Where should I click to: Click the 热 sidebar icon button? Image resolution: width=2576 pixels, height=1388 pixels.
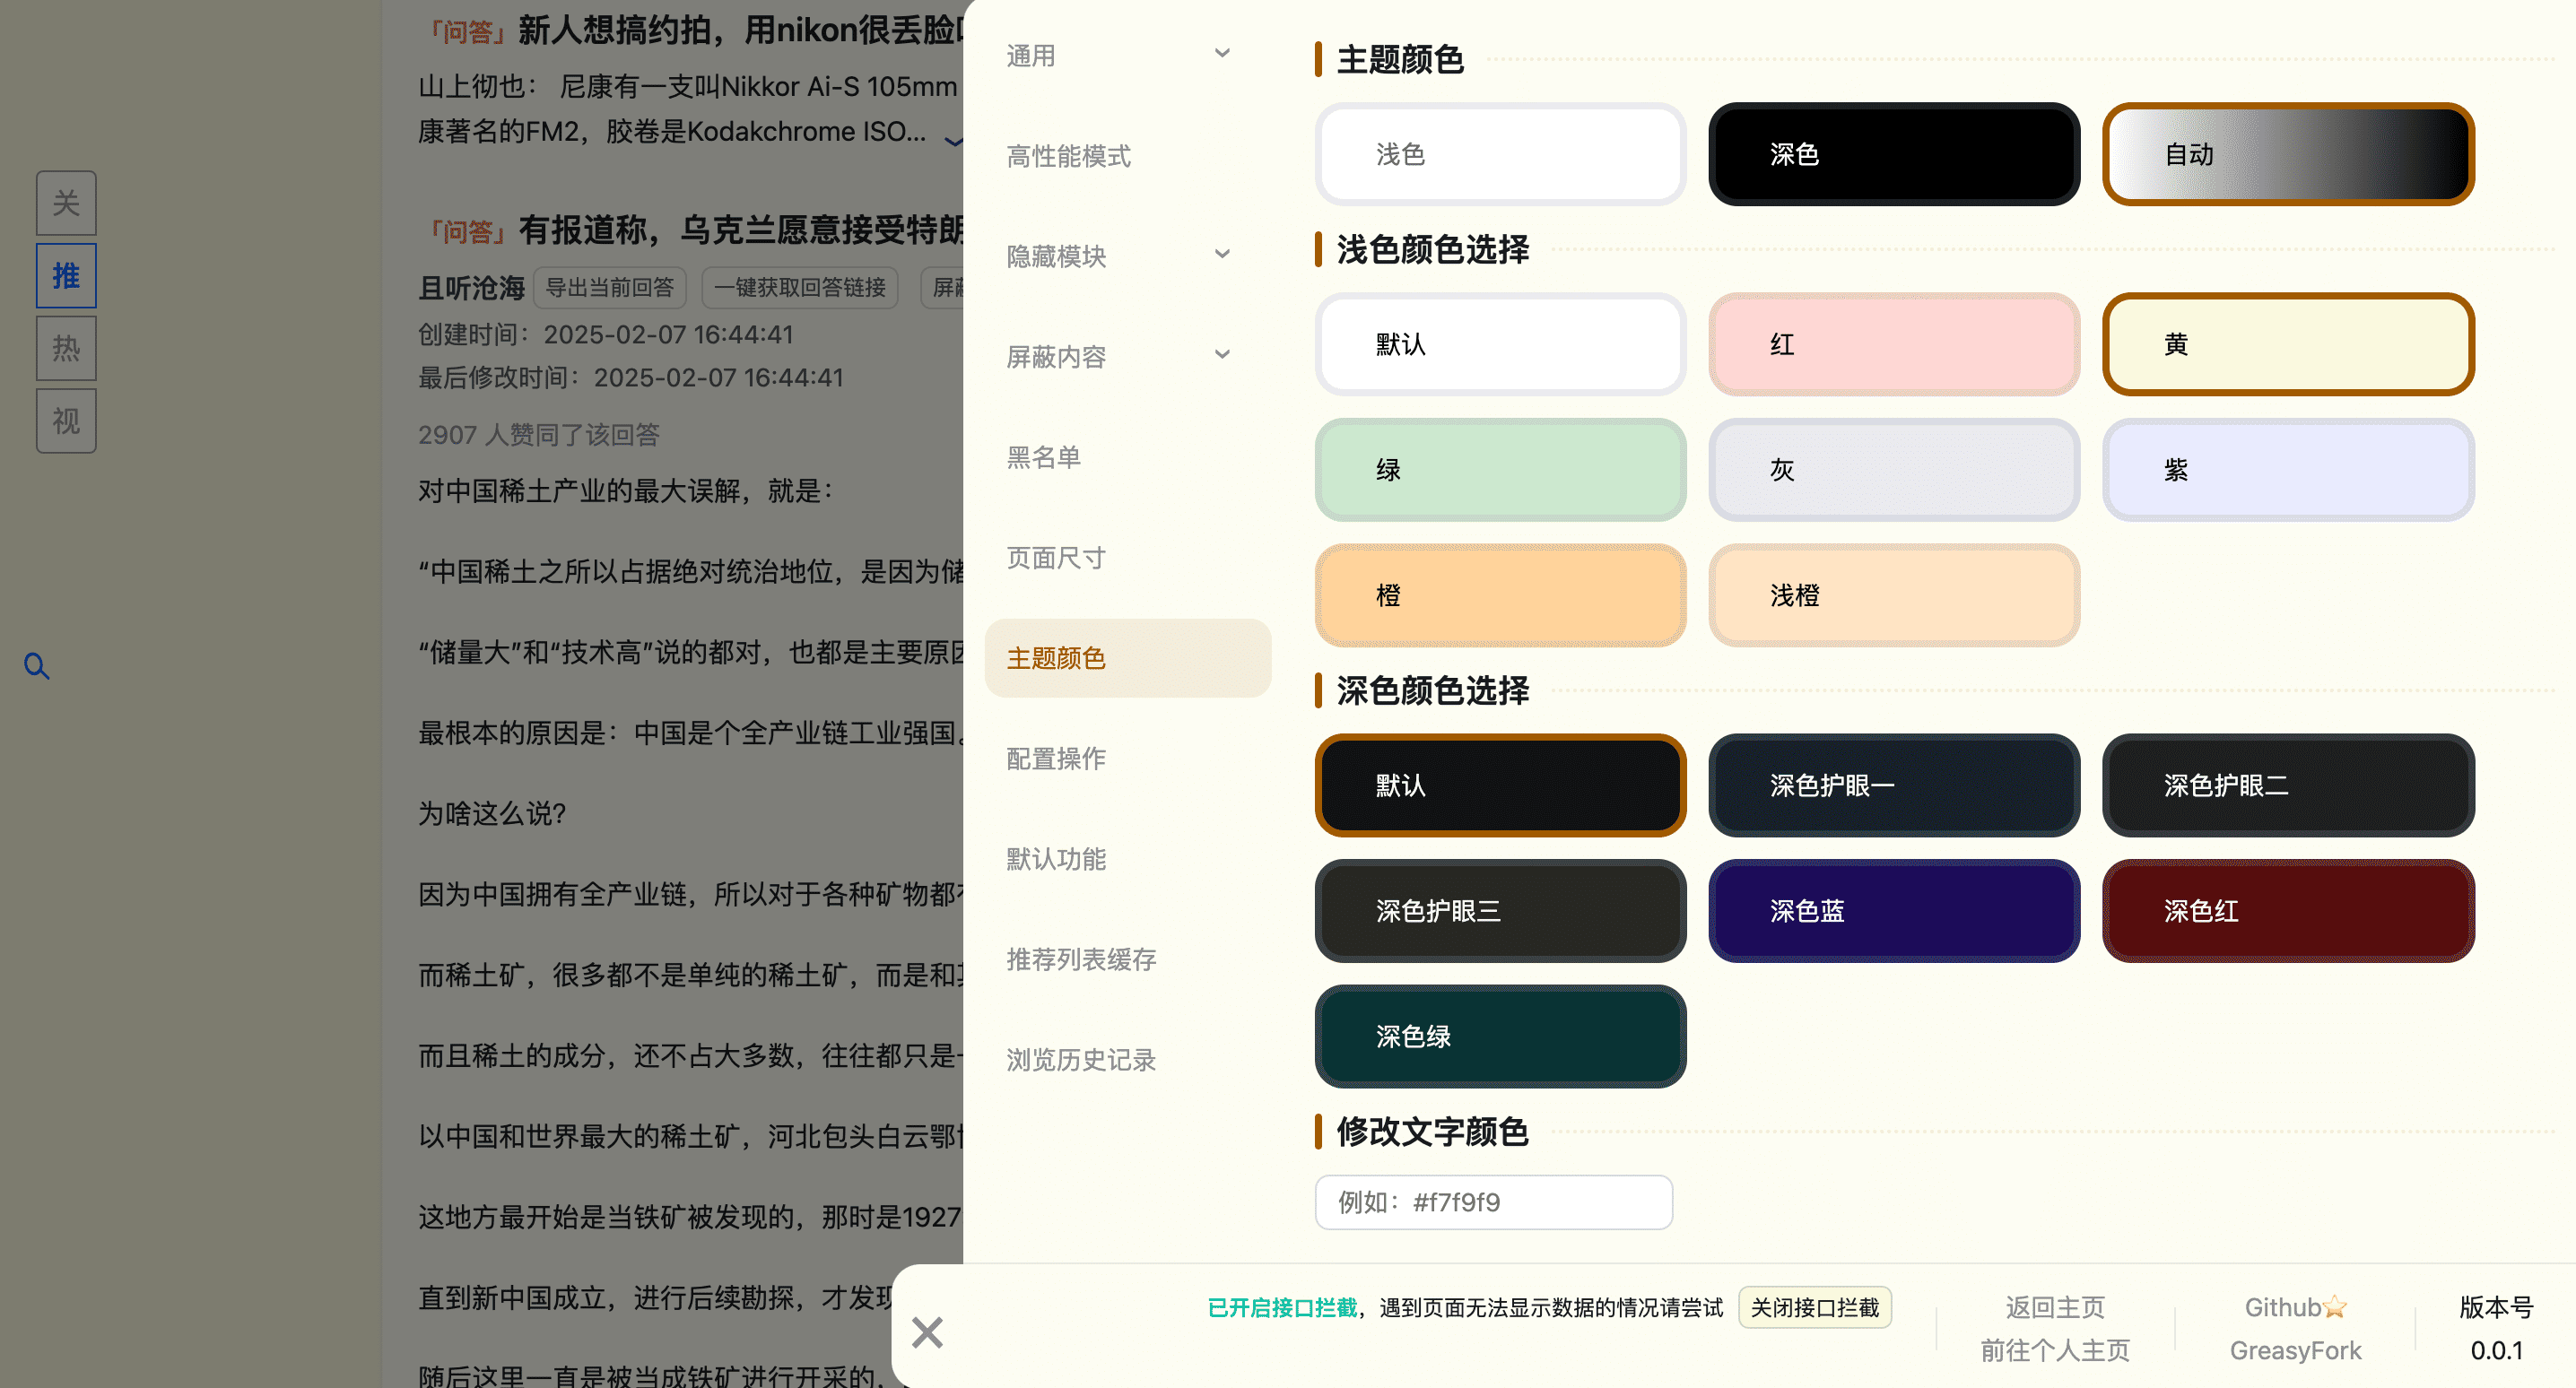pyautogui.click(x=66, y=348)
